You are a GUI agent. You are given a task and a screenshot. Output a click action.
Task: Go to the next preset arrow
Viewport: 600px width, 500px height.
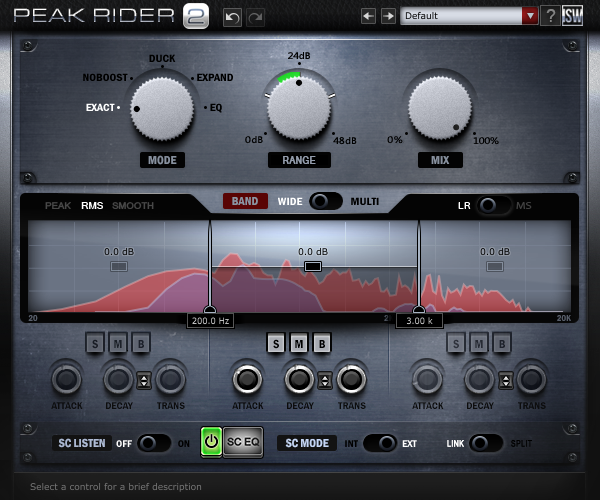(388, 16)
